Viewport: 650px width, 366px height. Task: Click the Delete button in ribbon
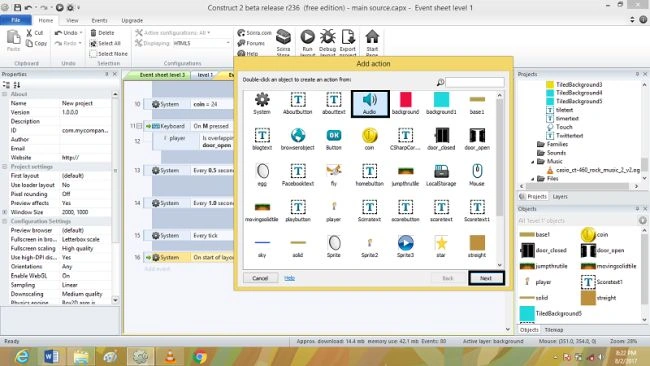(x=102, y=33)
